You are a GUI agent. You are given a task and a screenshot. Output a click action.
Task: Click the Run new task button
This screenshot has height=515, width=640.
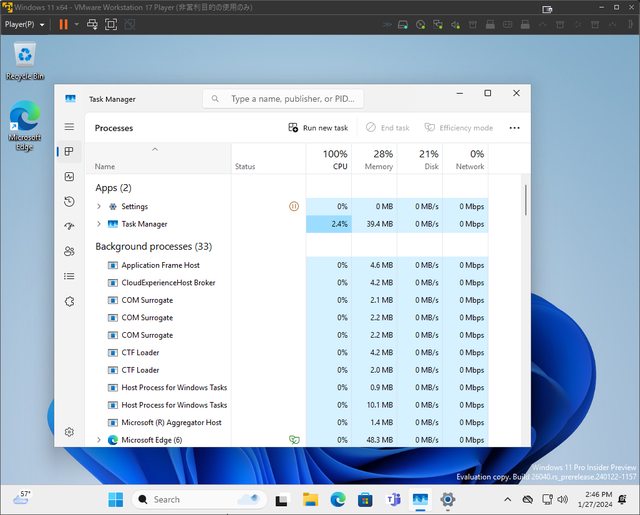pos(318,128)
